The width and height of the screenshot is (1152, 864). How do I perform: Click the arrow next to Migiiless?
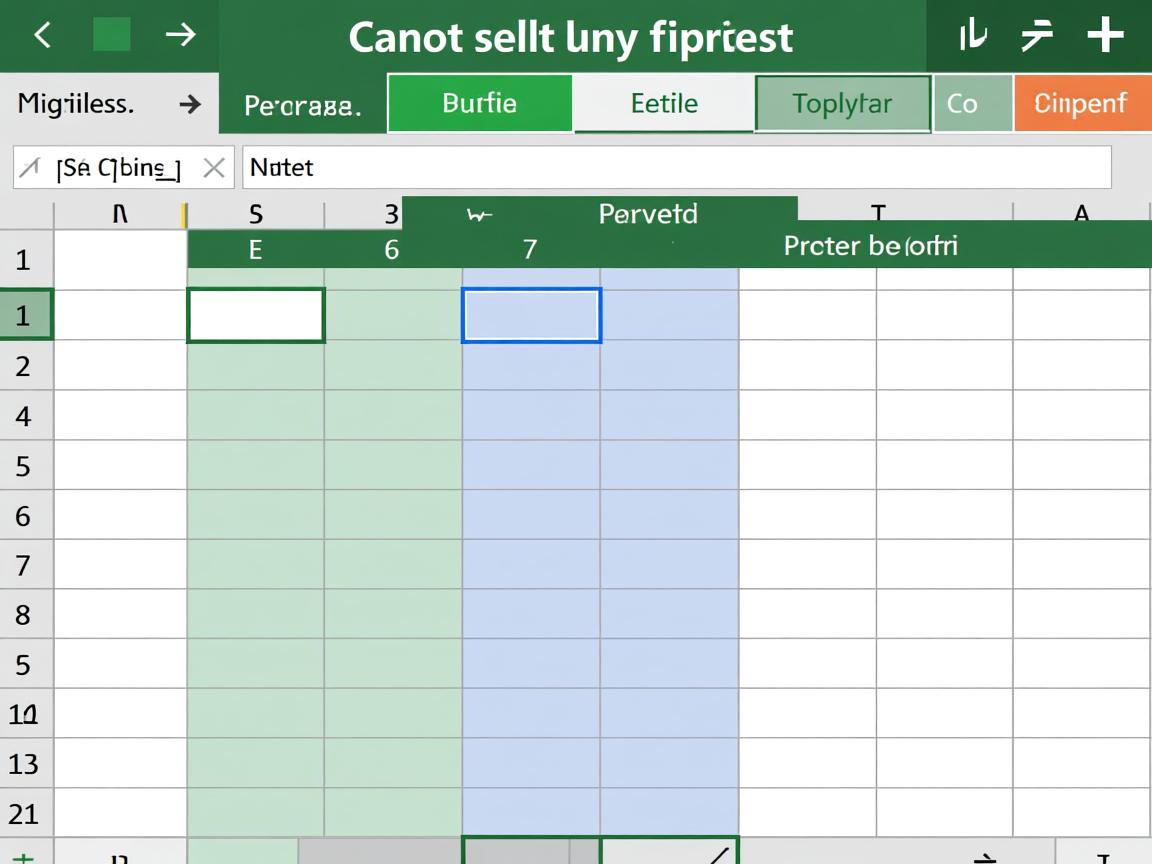(x=189, y=103)
